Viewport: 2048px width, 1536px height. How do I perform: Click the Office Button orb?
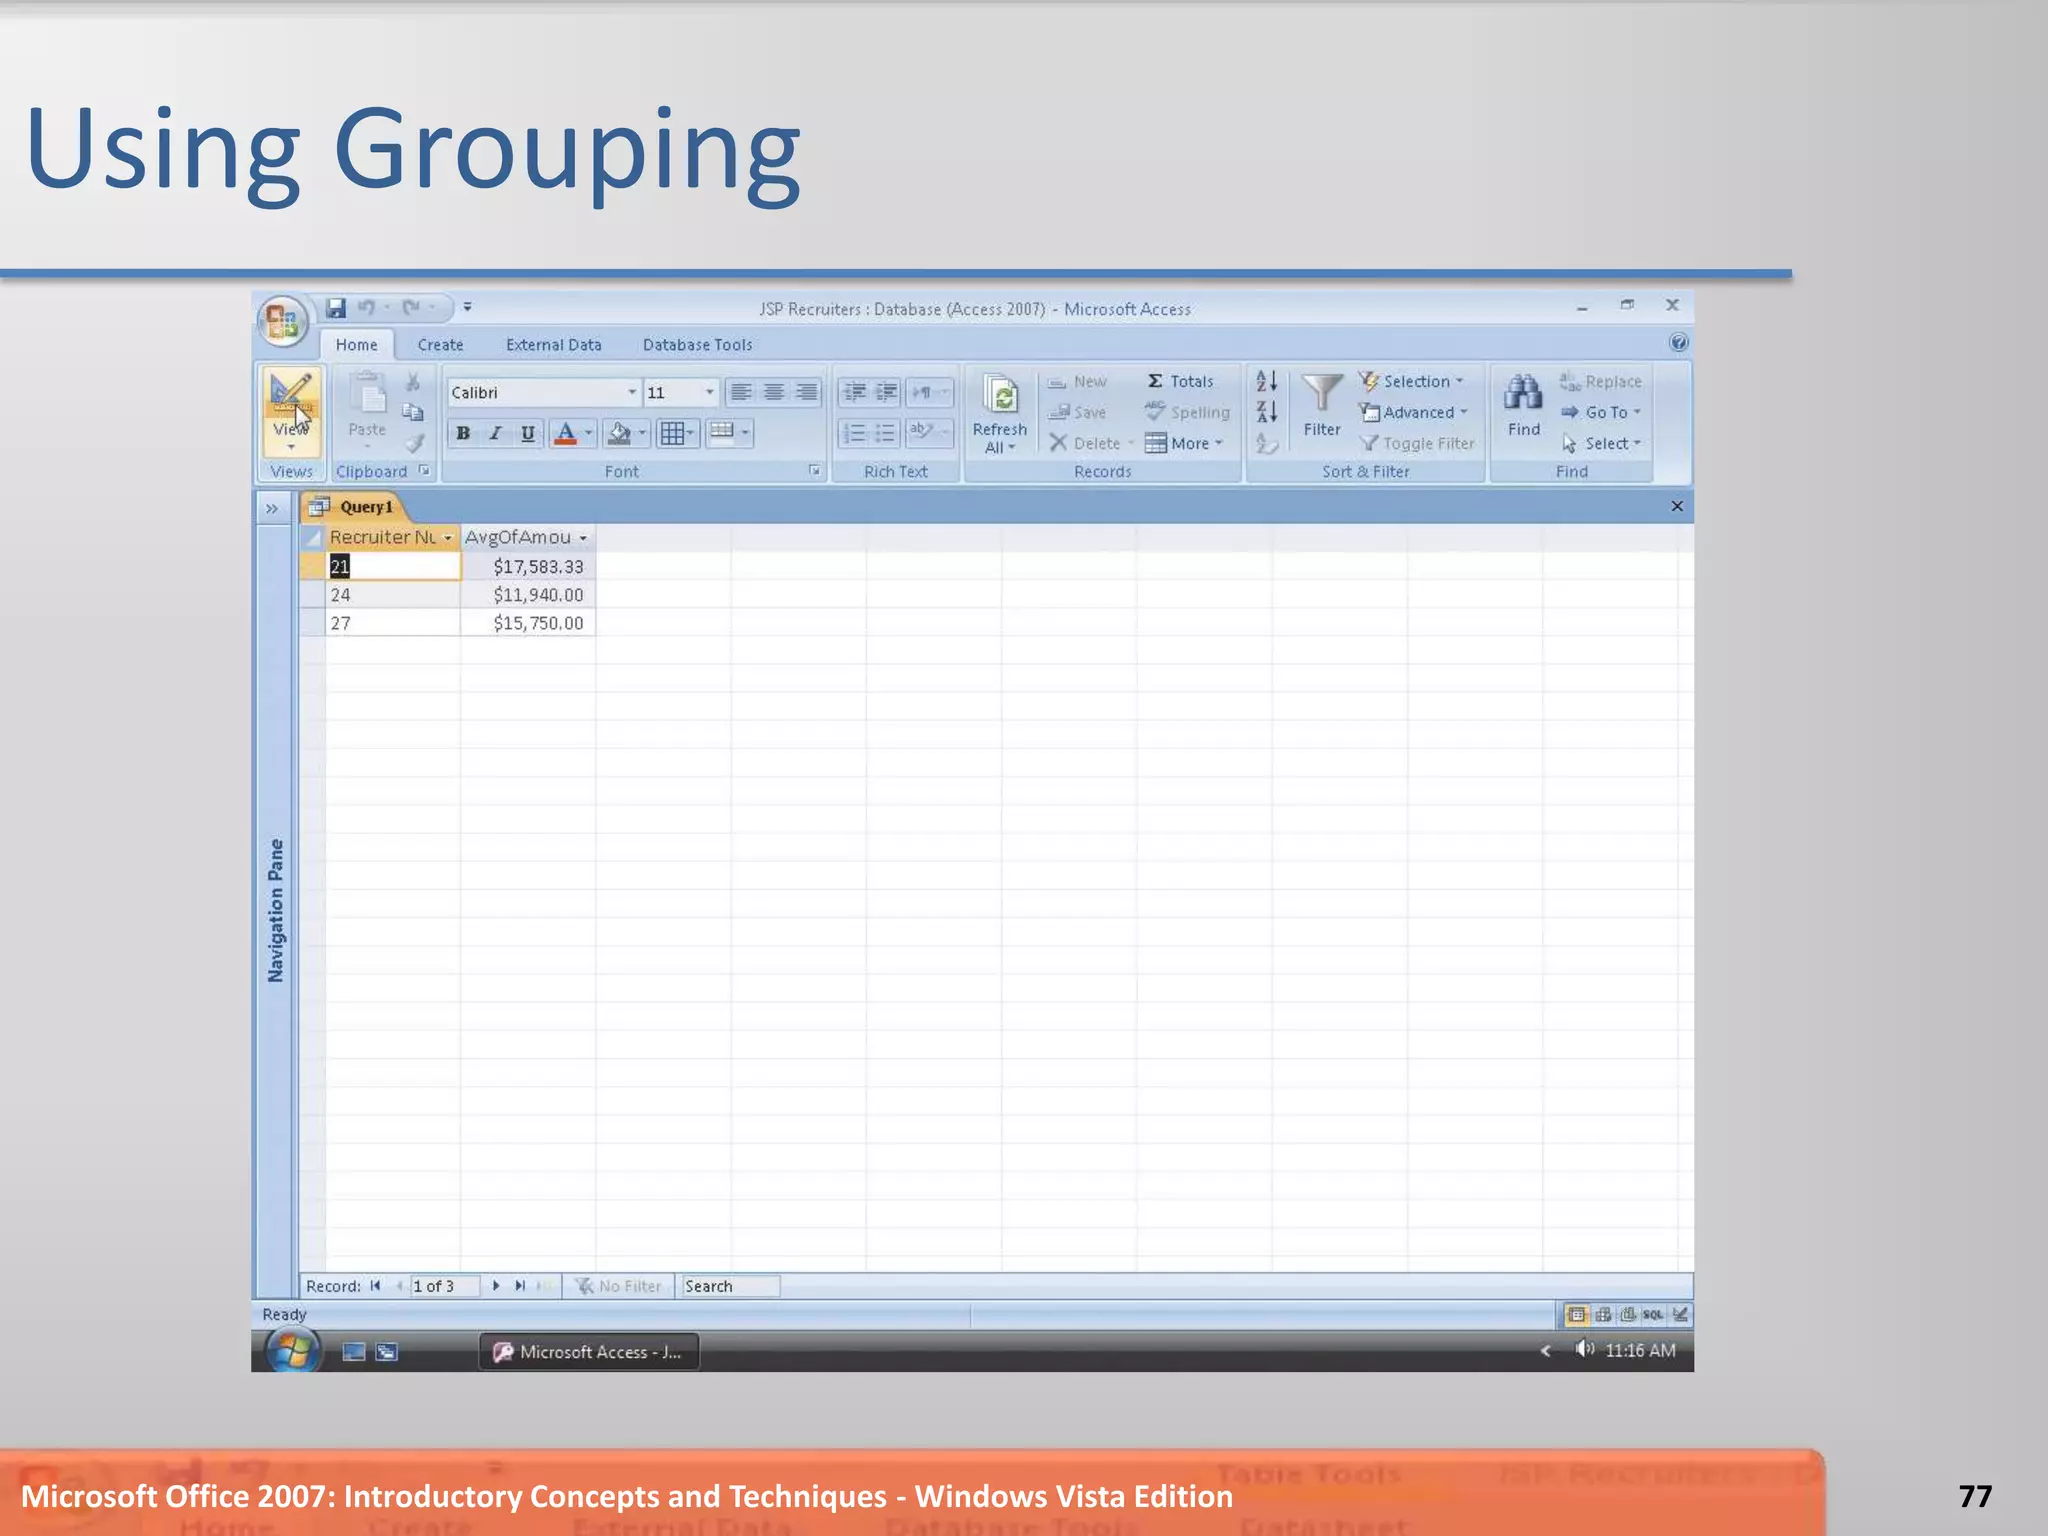283,321
